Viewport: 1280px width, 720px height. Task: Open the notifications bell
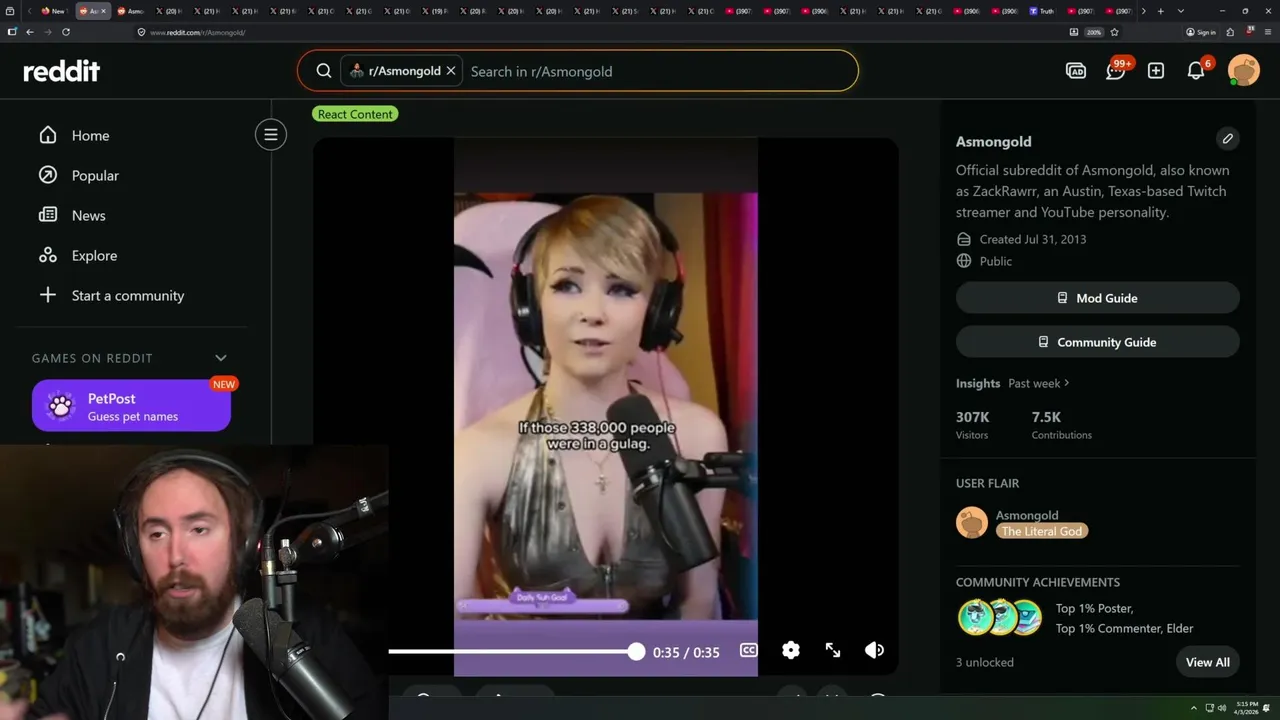click(1196, 71)
